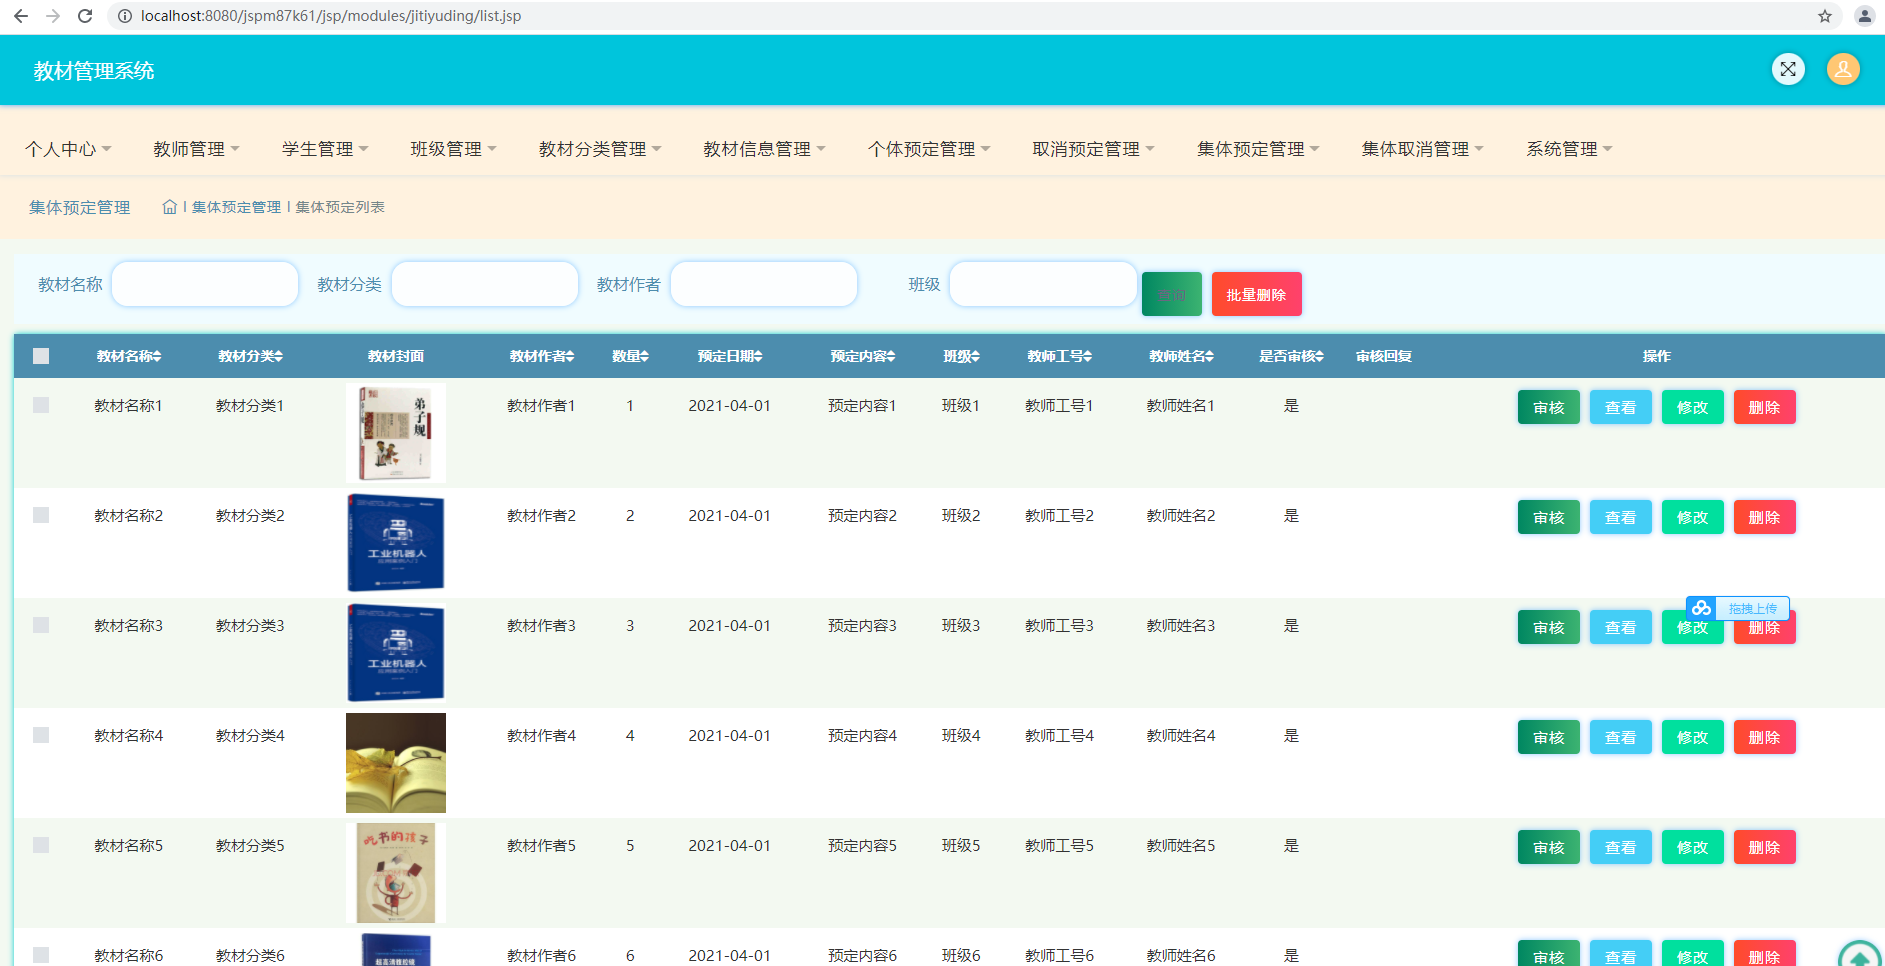Sort by 教师姓名 column header
This screenshot has height=966, width=1885.
[x=1182, y=356]
